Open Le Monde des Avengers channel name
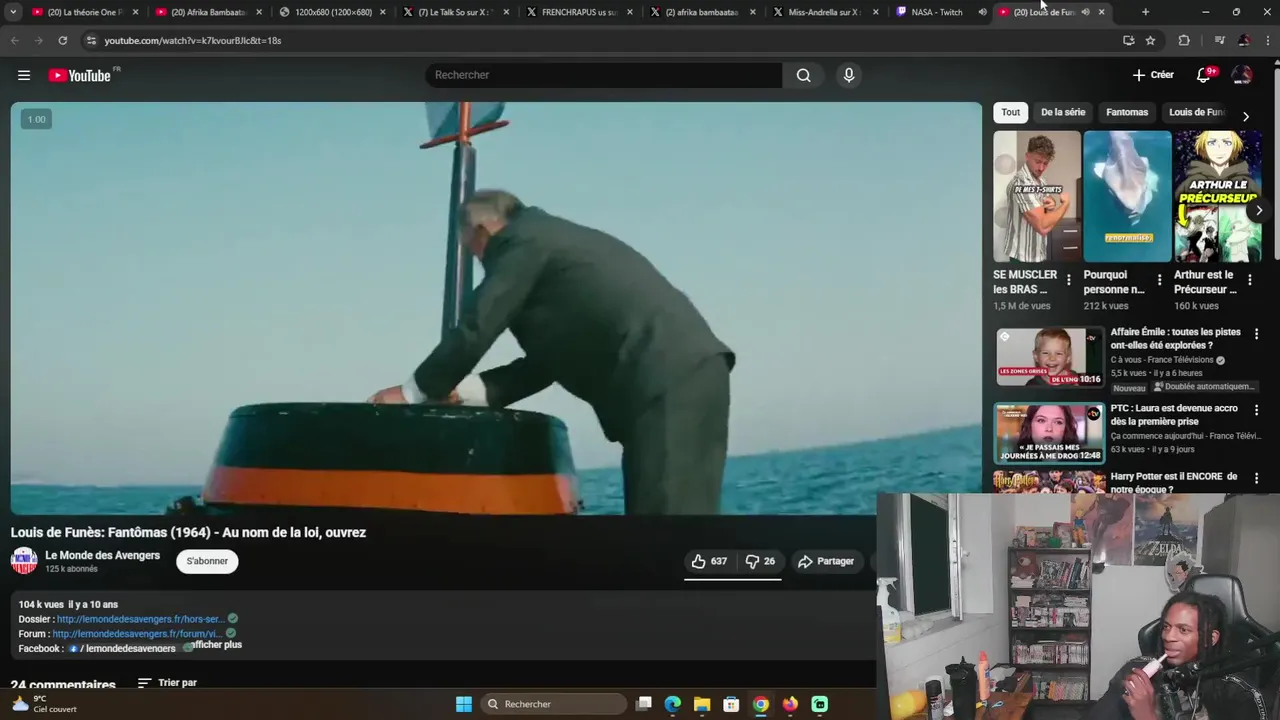 102,555
